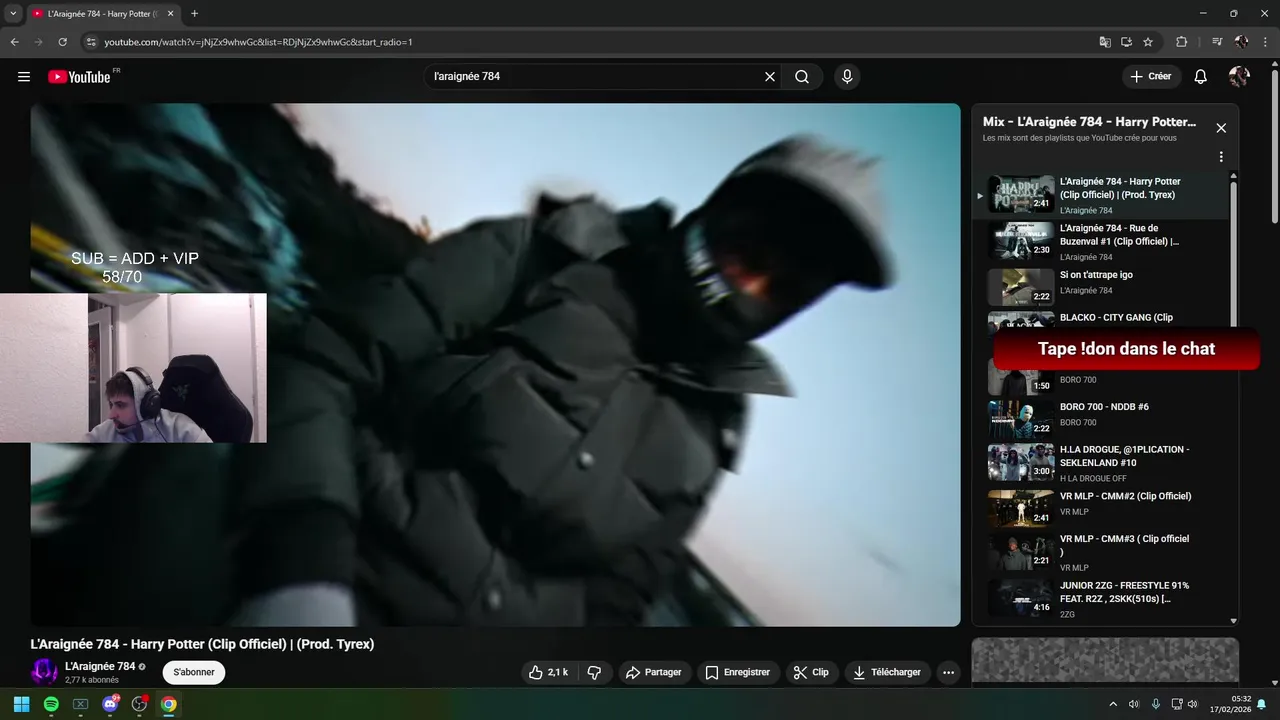1280x720 pixels.
Task: Expand the tab search dropdown
Action: 13,14
